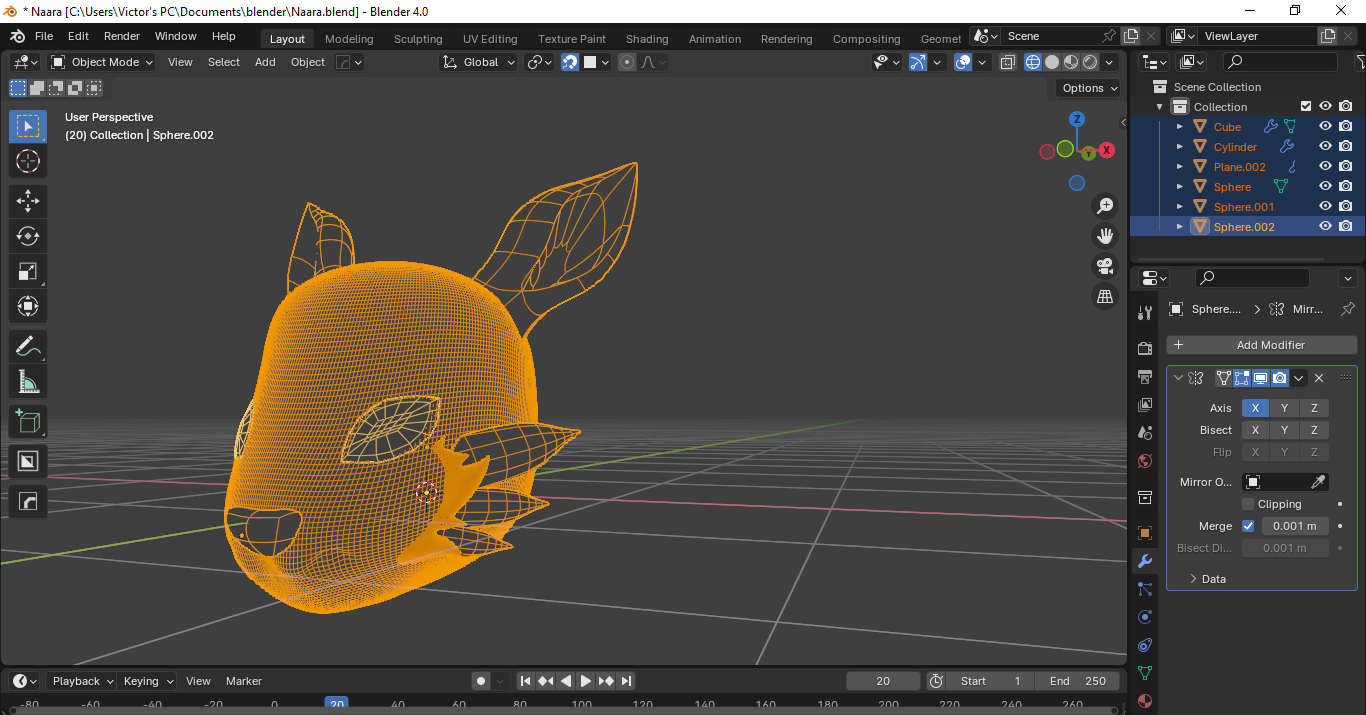This screenshot has width=1366, height=715.
Task: Enable the Clipping checkbox
Action: click(x=1248, y=504)
